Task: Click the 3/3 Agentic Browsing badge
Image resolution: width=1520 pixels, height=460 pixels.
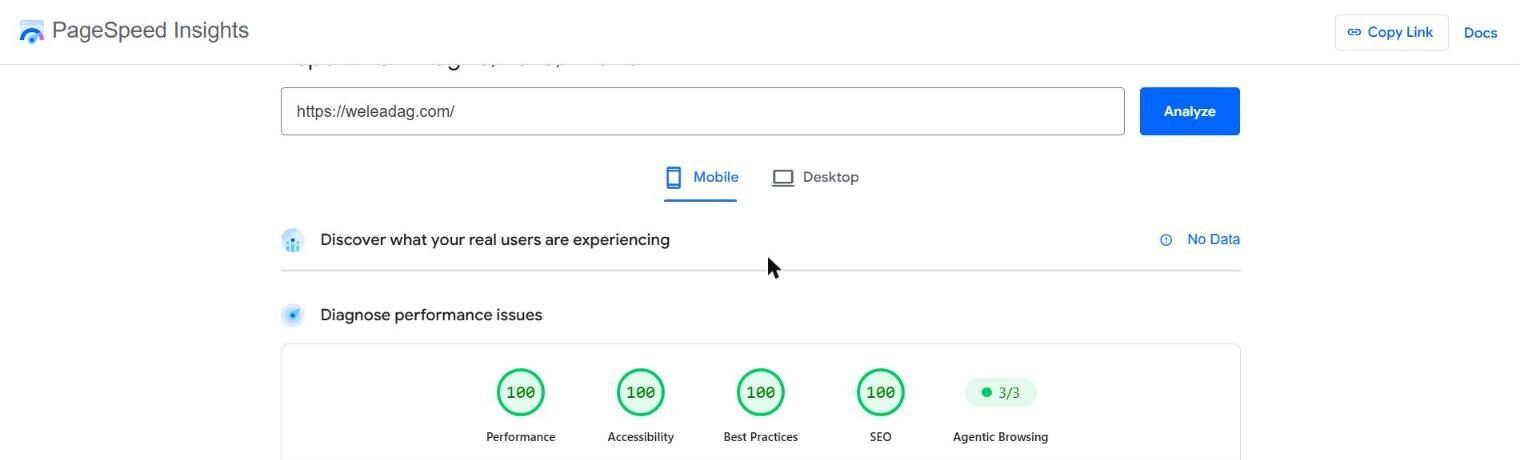Action: [1001, 392]
